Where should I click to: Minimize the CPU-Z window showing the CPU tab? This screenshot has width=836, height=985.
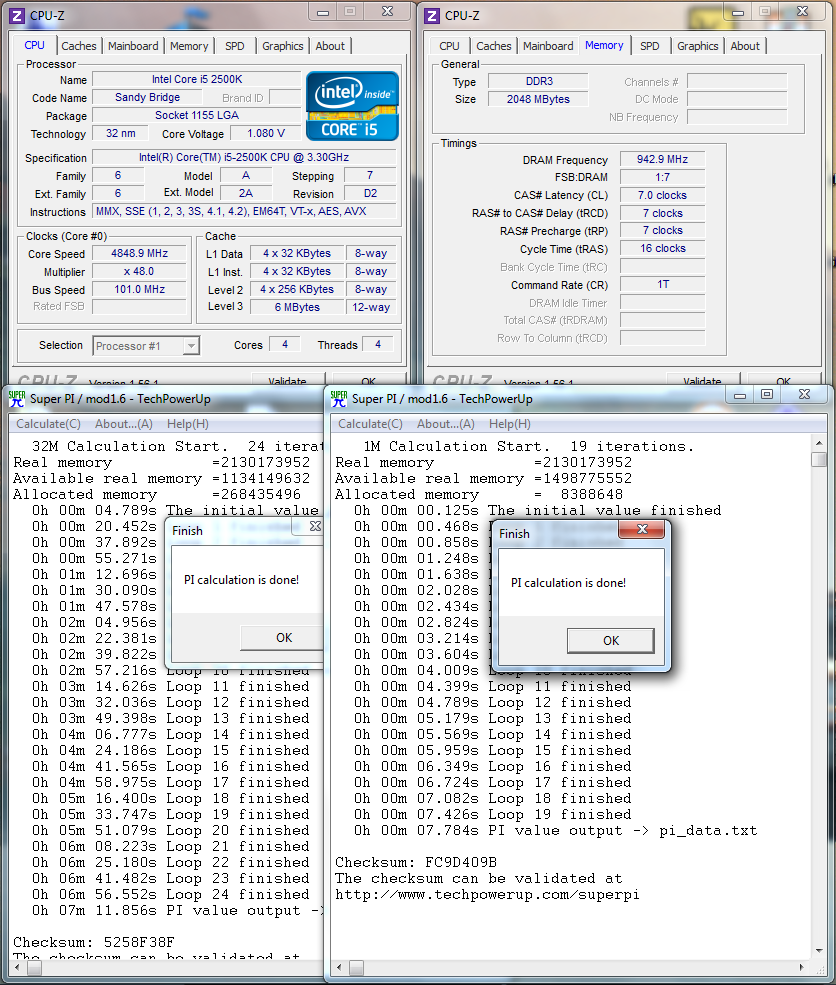pos(323,12)
